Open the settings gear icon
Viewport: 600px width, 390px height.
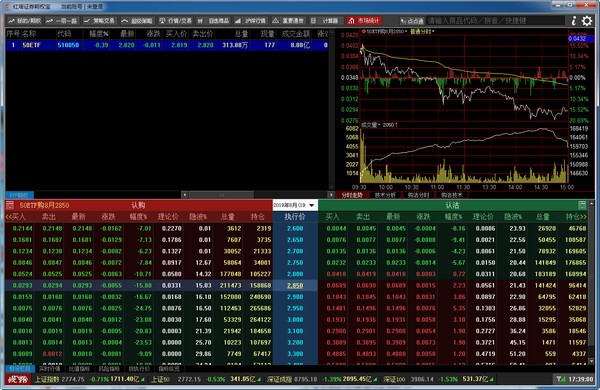click(x=587, y=21)
